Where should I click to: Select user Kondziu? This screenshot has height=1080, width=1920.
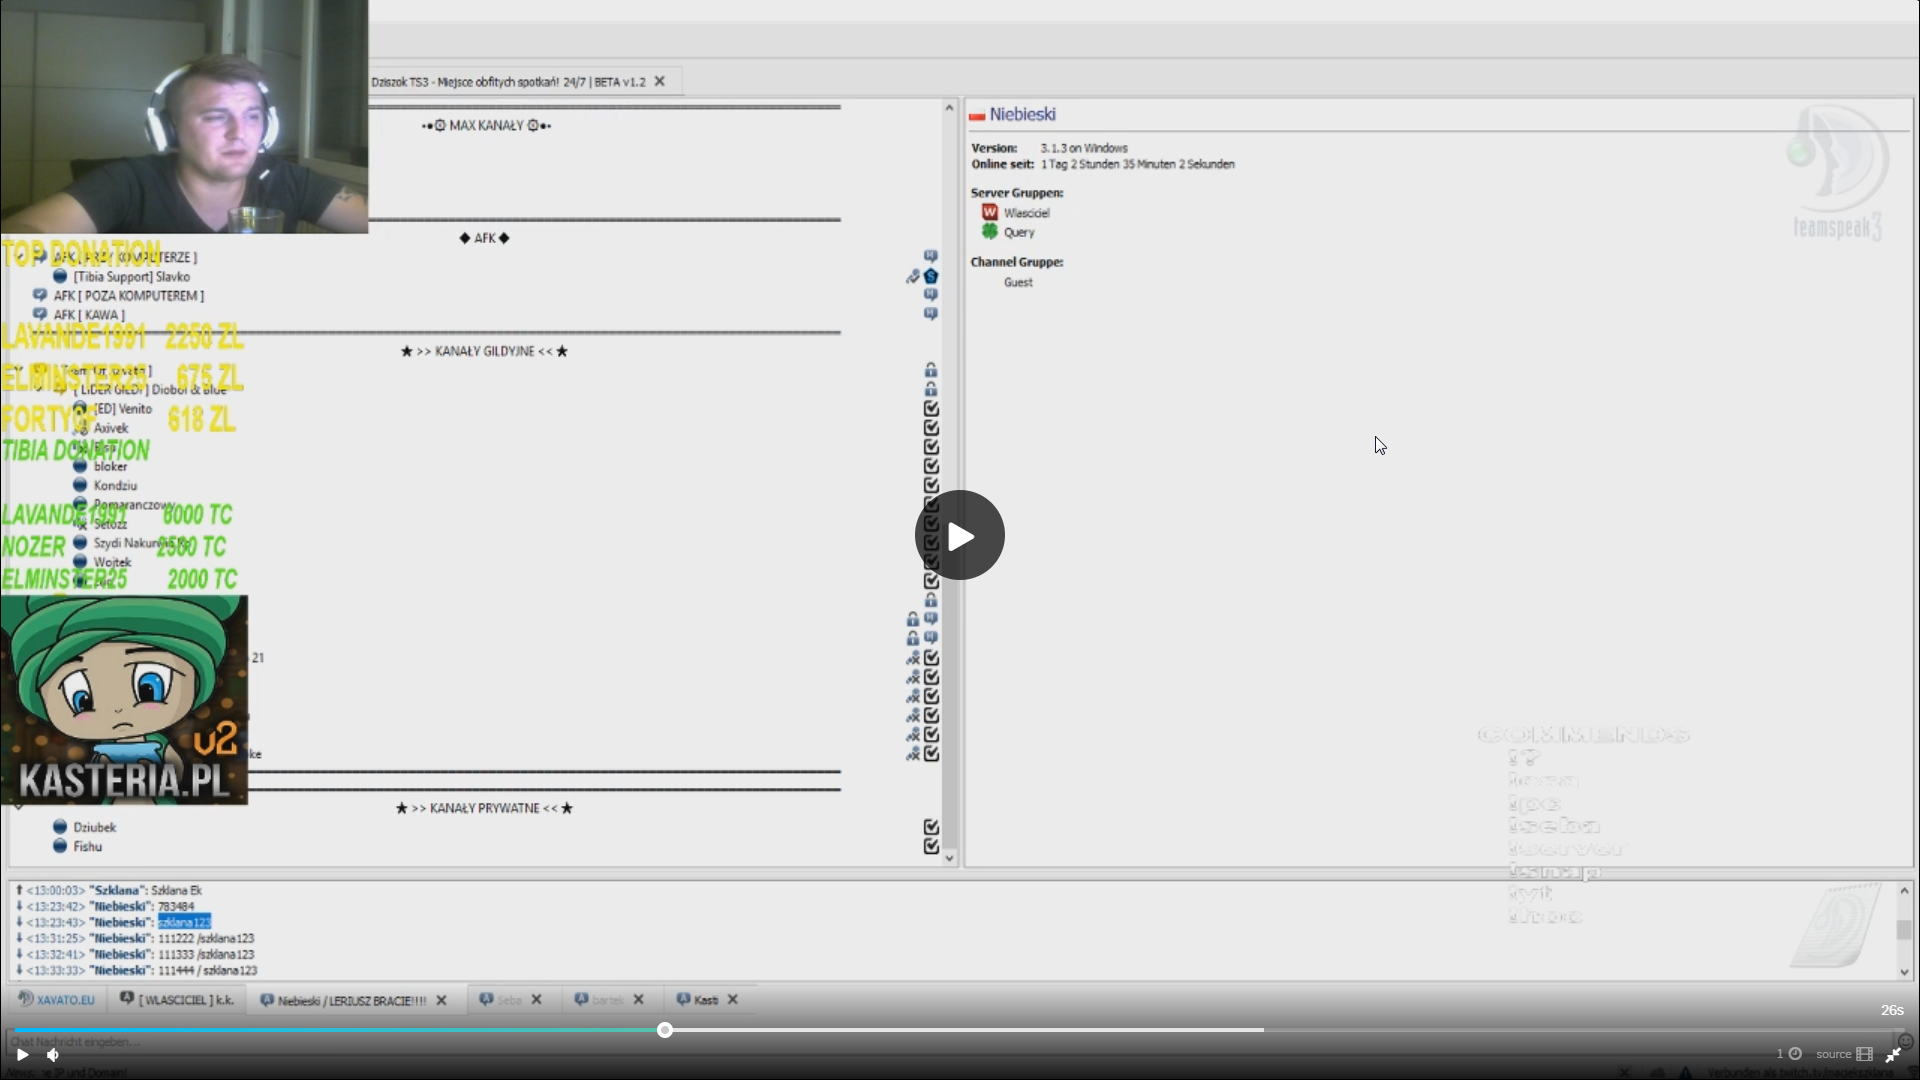point(115,486)
